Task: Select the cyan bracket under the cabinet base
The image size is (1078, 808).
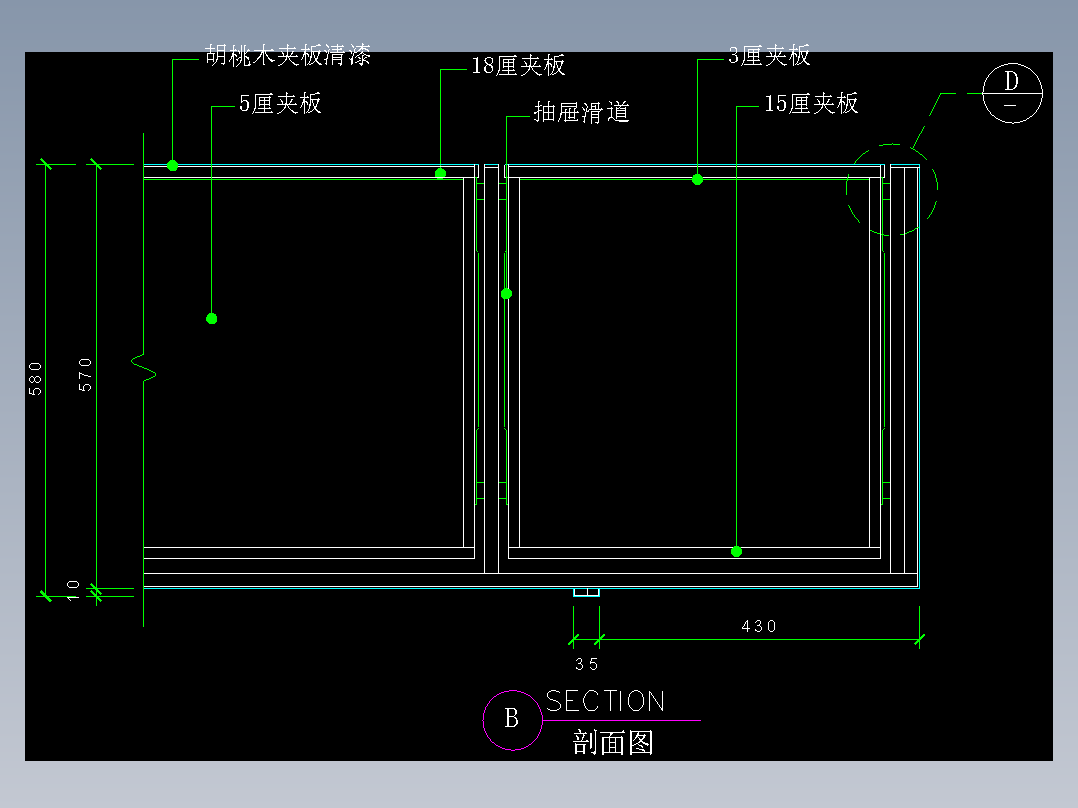Action: click(586, 592)
